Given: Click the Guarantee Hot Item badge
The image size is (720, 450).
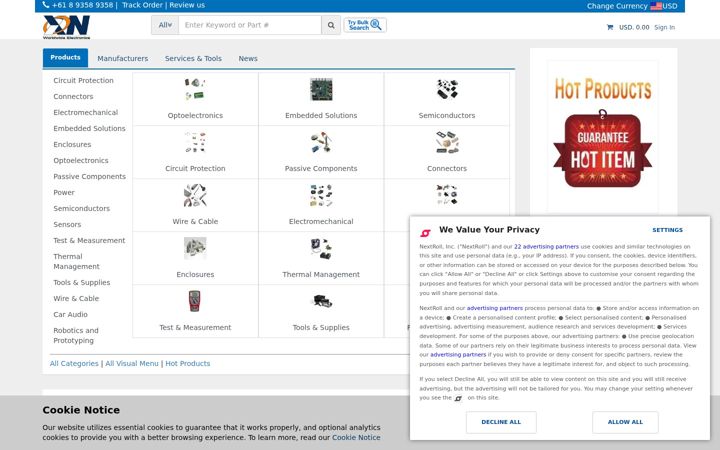Looking at the screenshot, I should (x=602, y=149).
